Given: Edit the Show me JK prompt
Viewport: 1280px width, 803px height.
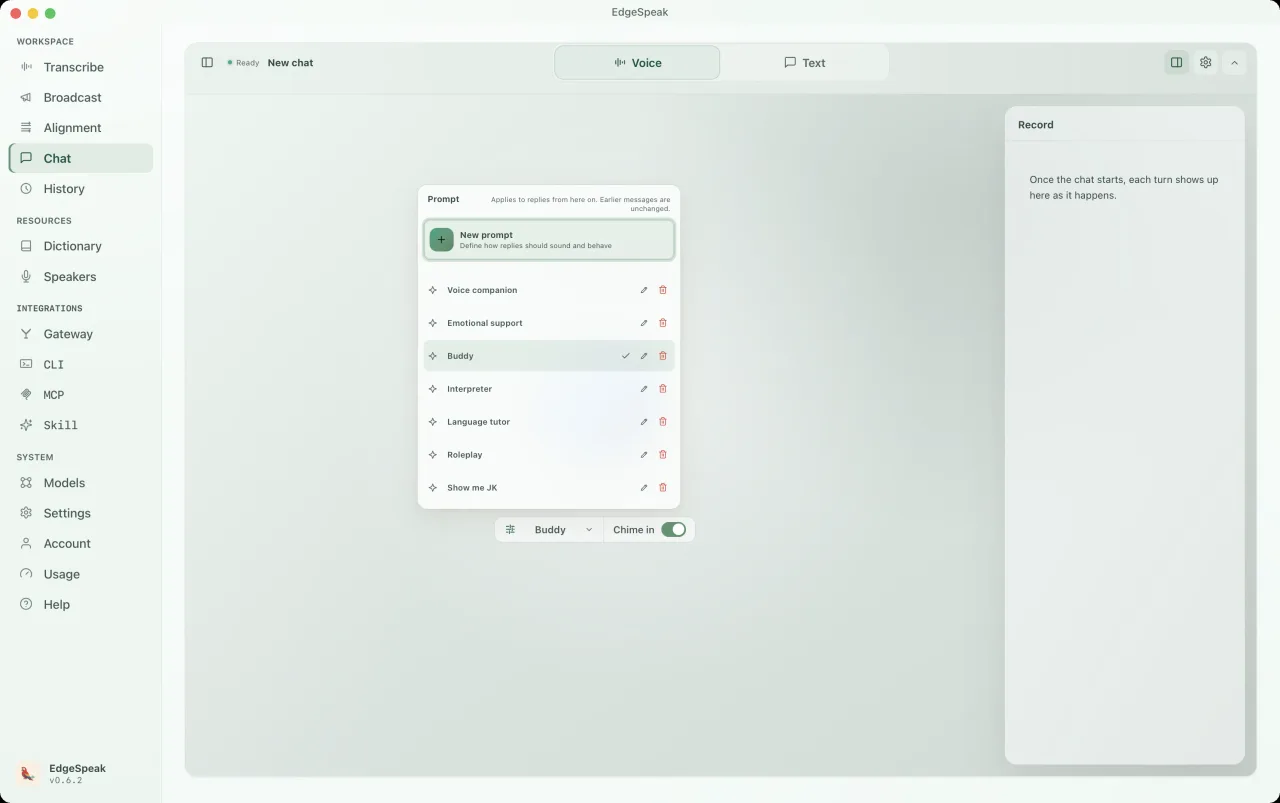Looking at the screenshot, I should click(x=644, y=488).
